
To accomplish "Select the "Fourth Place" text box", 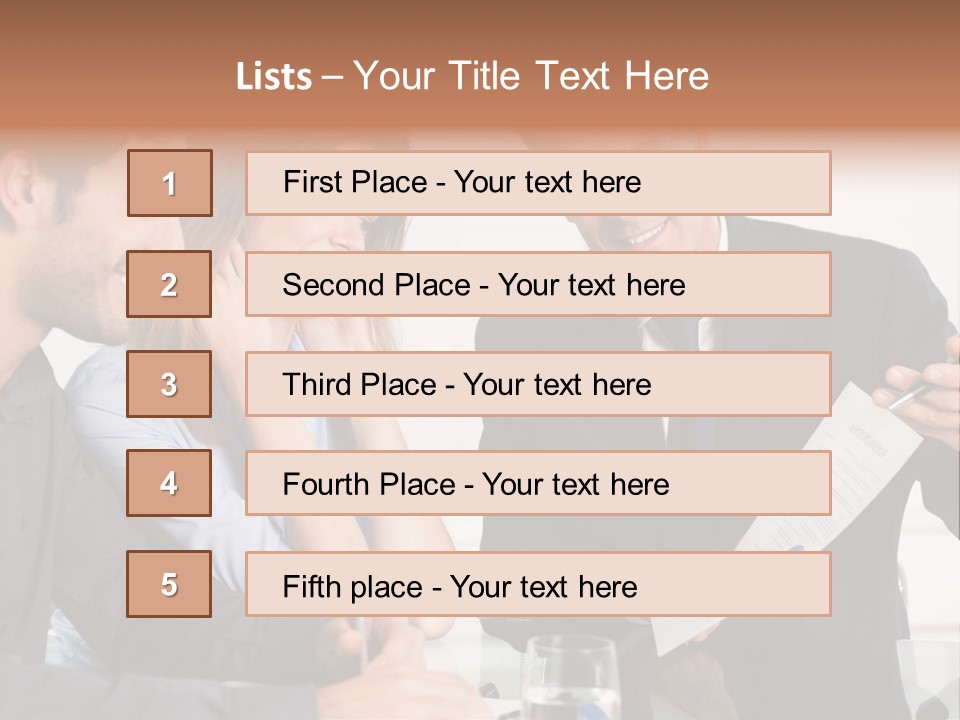I will (x=538, y=484).
